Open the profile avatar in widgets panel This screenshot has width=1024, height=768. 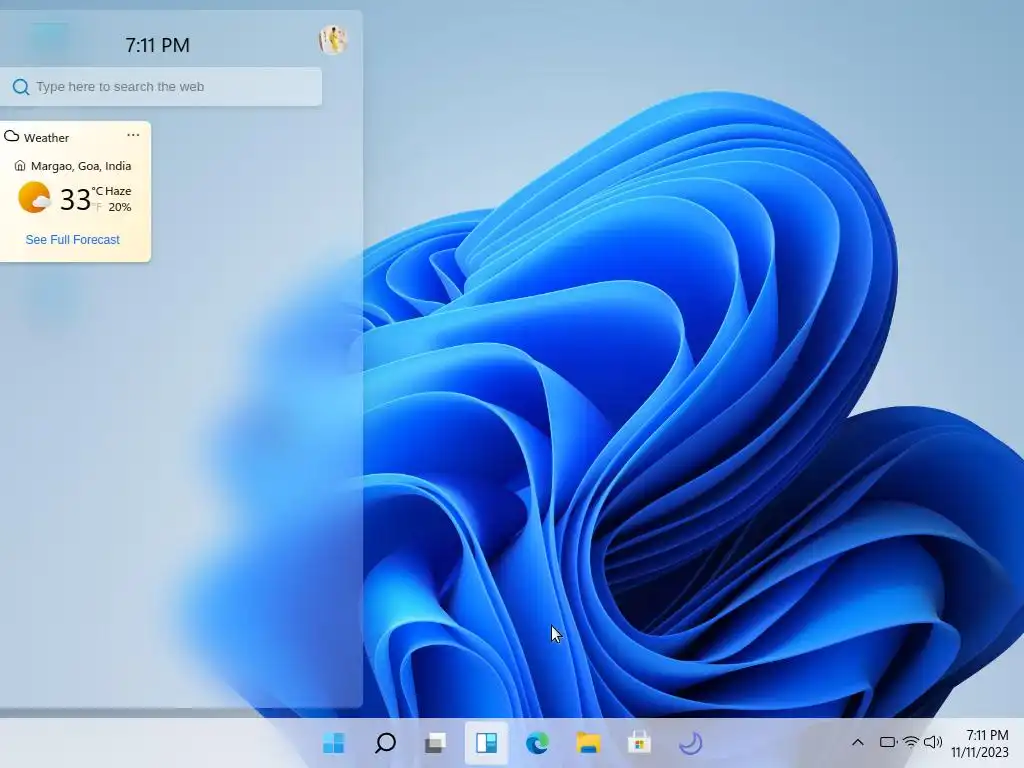click(x=333, y=40)
